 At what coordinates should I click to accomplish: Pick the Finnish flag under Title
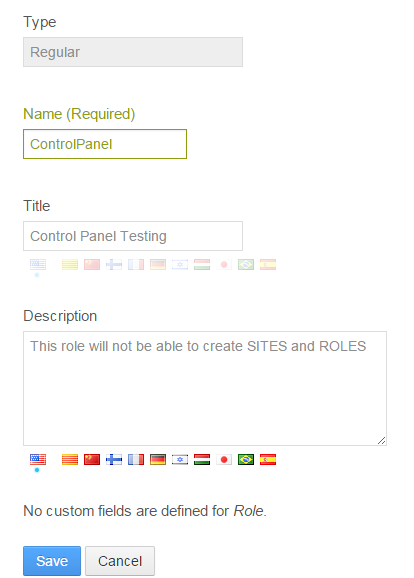(x=114, y=265)
